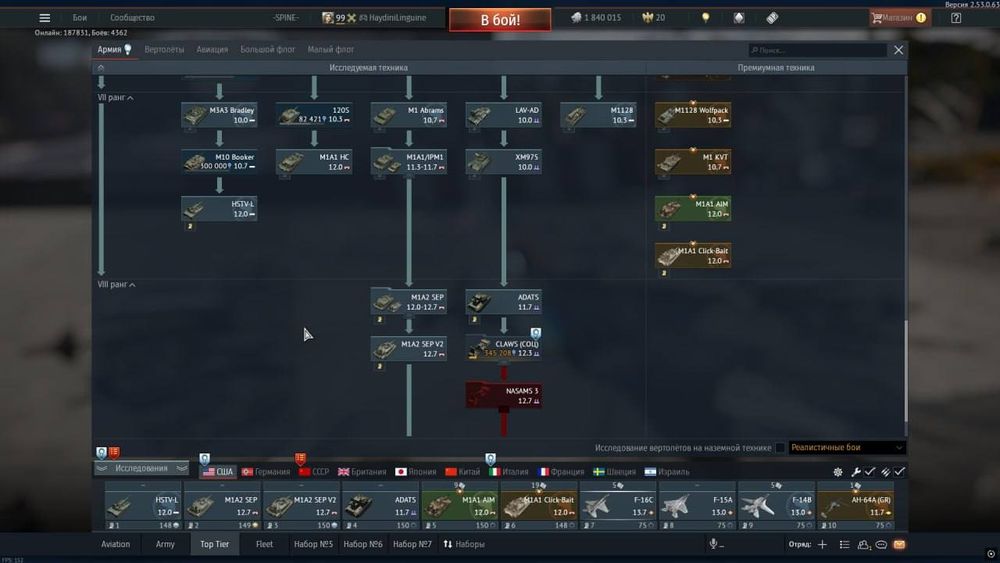Select the Израиль nation
This screenshot has height=563, width=1000.
[x=666, y=472]
